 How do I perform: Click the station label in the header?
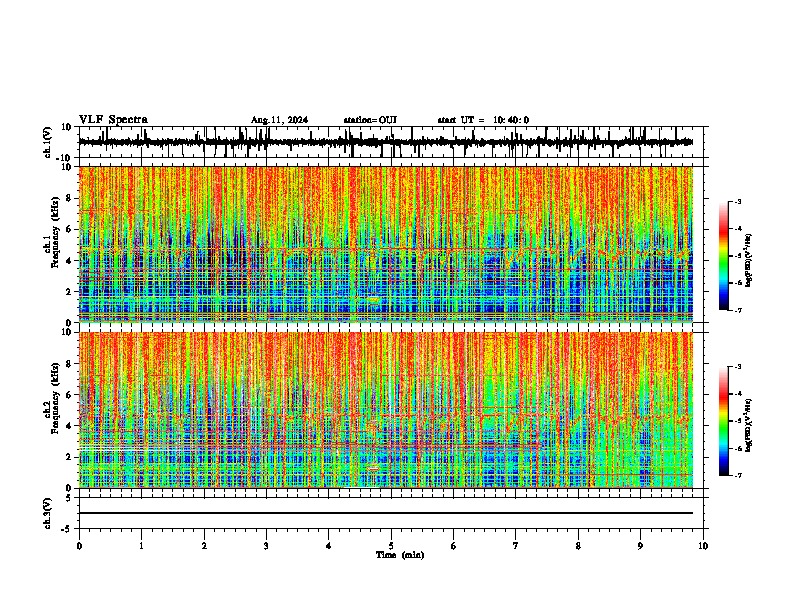click(x=370, y=120)
